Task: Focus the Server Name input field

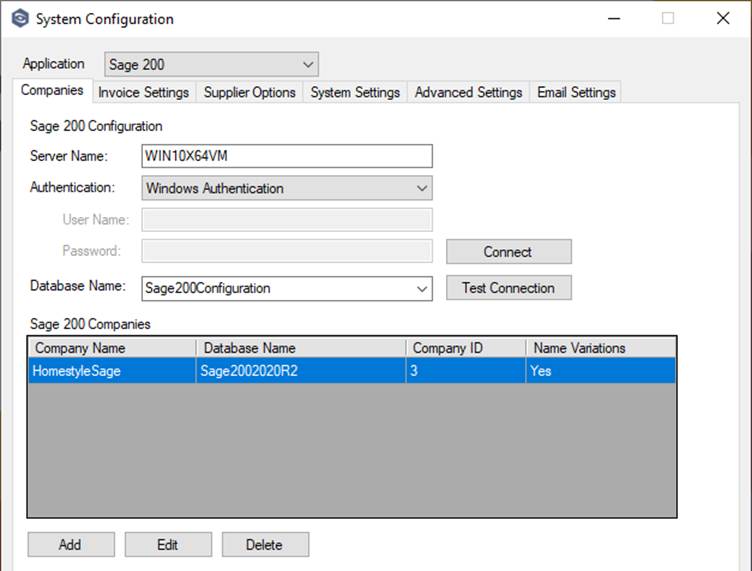Action: pos(287,156)
